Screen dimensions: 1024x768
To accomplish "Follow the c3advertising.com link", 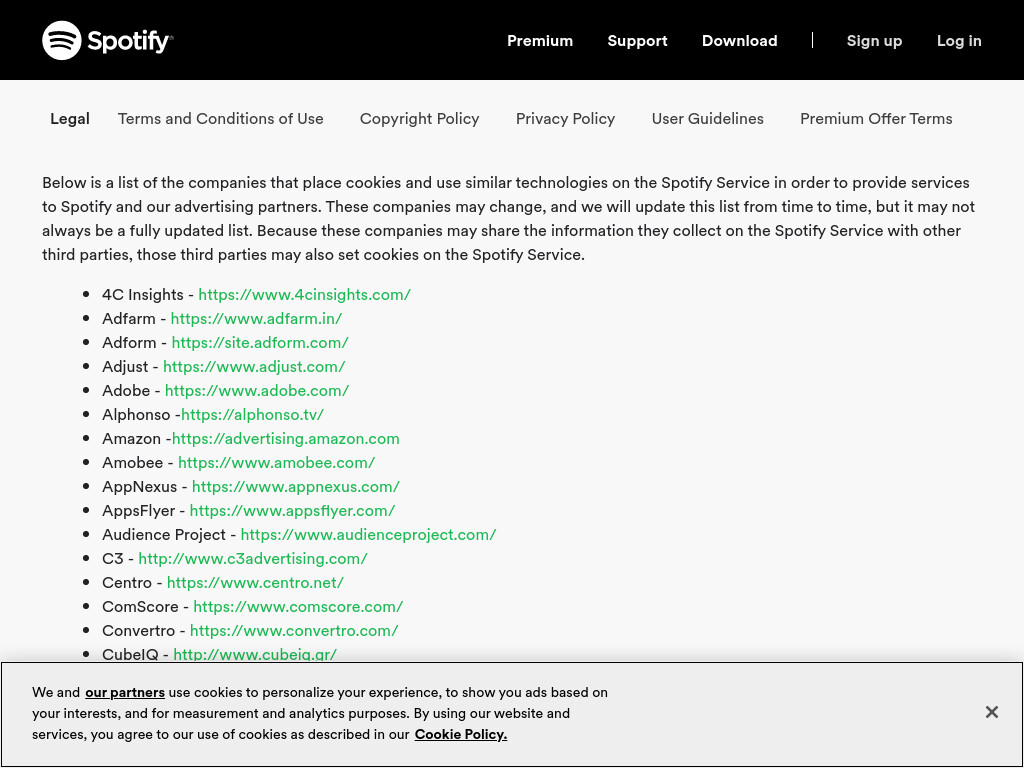I will point(253,559).
